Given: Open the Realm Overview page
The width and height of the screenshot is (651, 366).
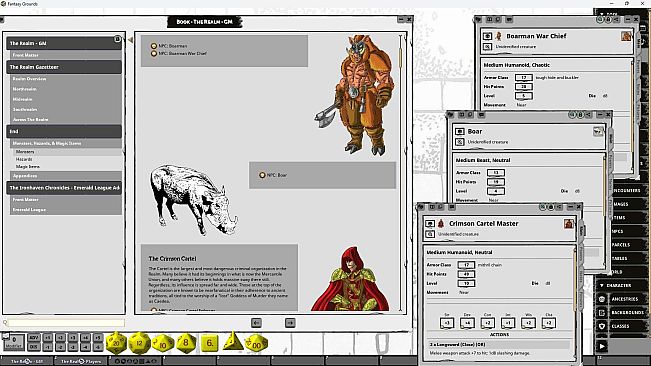Looking at the screenshot, I should click(66, 78).
